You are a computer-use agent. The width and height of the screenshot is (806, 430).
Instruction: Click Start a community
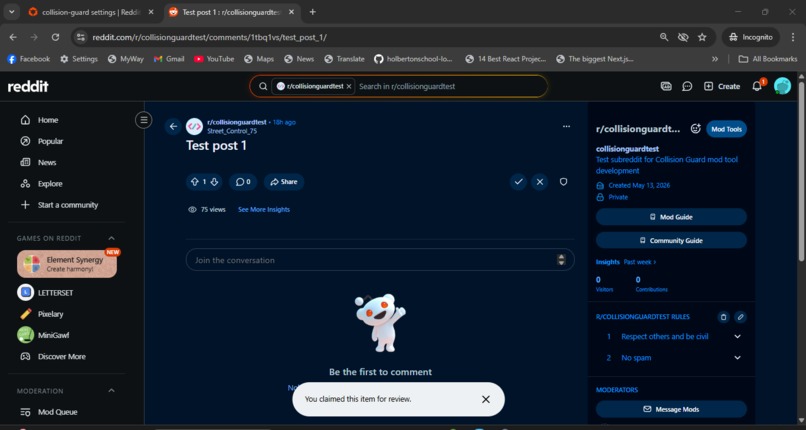(x=66, y=205)
